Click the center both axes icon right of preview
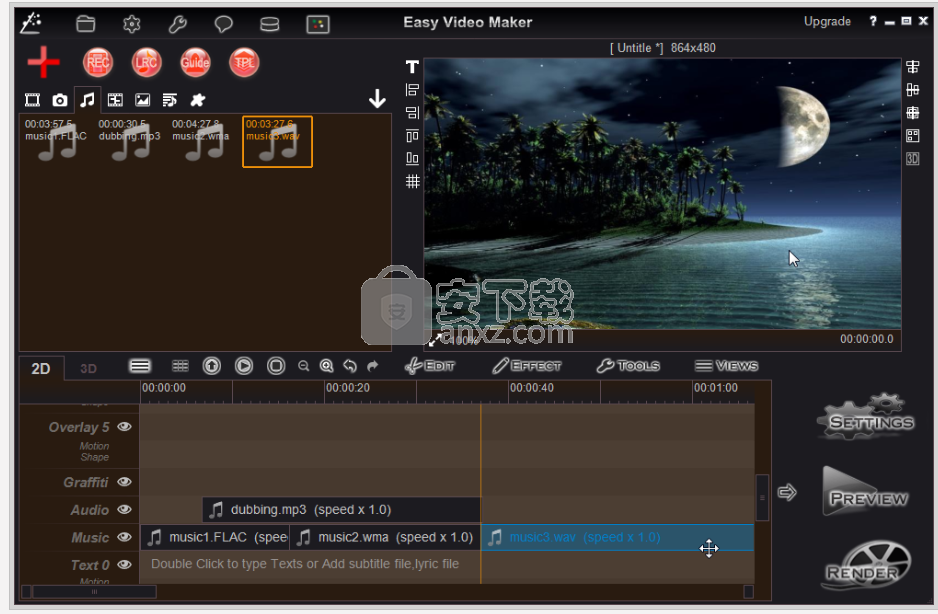The image size is (938, 614). [913, 113]
